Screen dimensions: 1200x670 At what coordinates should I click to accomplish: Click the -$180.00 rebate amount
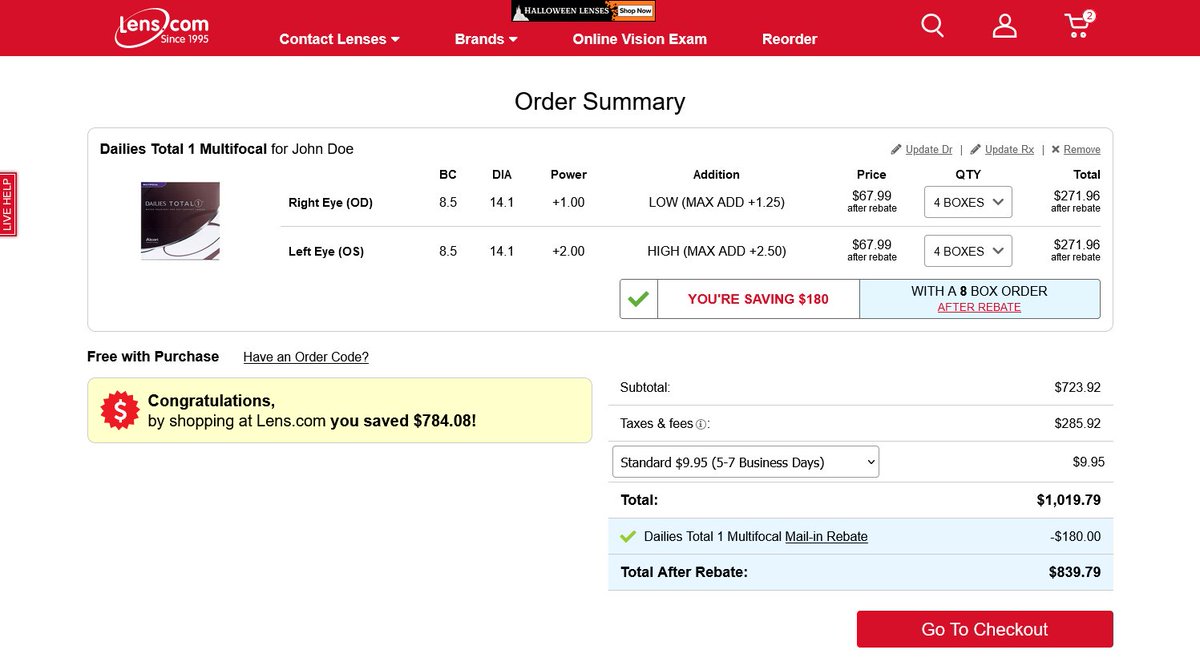tap(1076, 537)
